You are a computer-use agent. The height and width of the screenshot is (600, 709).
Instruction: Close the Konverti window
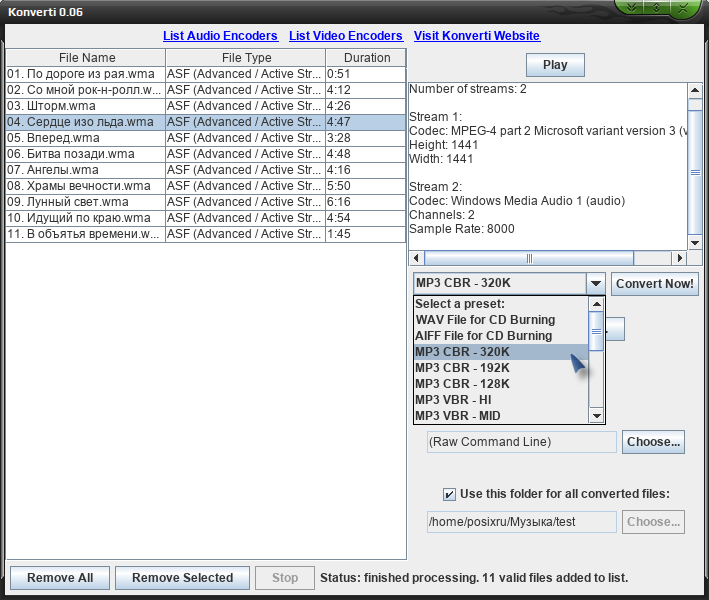point(682,7)
